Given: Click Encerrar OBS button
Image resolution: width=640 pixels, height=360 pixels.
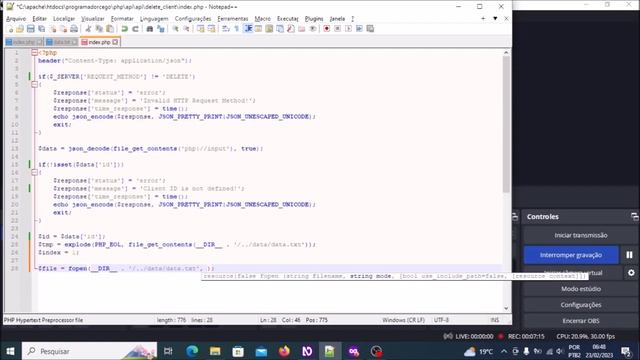Looking at the screenshot, I should 580,320.
